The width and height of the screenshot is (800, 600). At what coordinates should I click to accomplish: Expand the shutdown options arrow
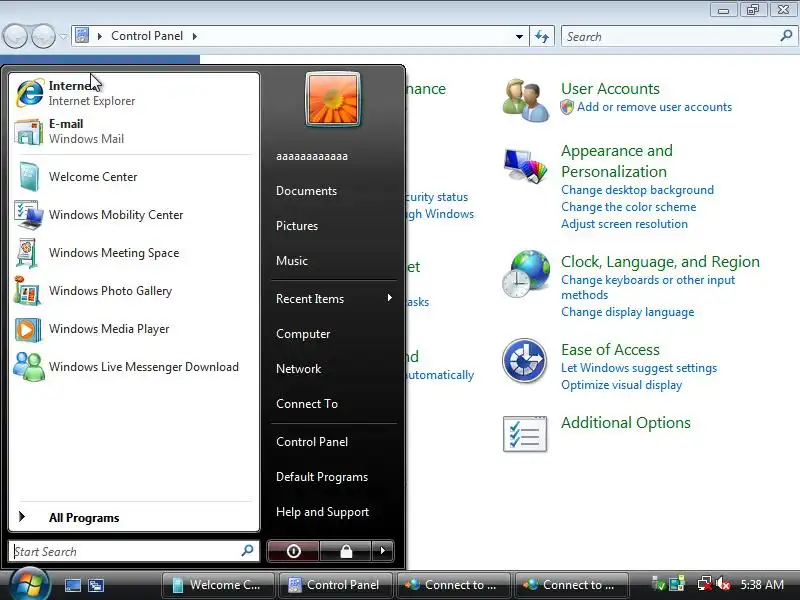383,551
